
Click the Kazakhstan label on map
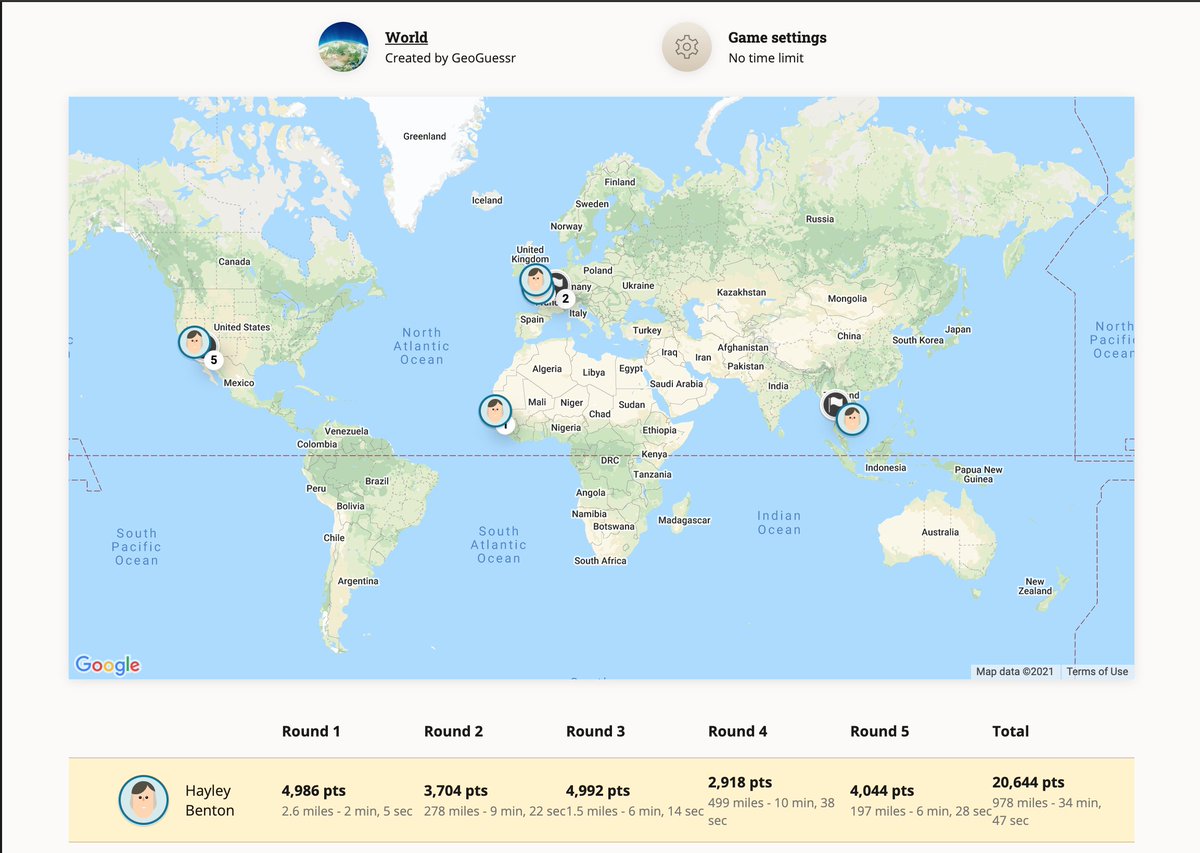pyautogui.click(x=741, y=292)
